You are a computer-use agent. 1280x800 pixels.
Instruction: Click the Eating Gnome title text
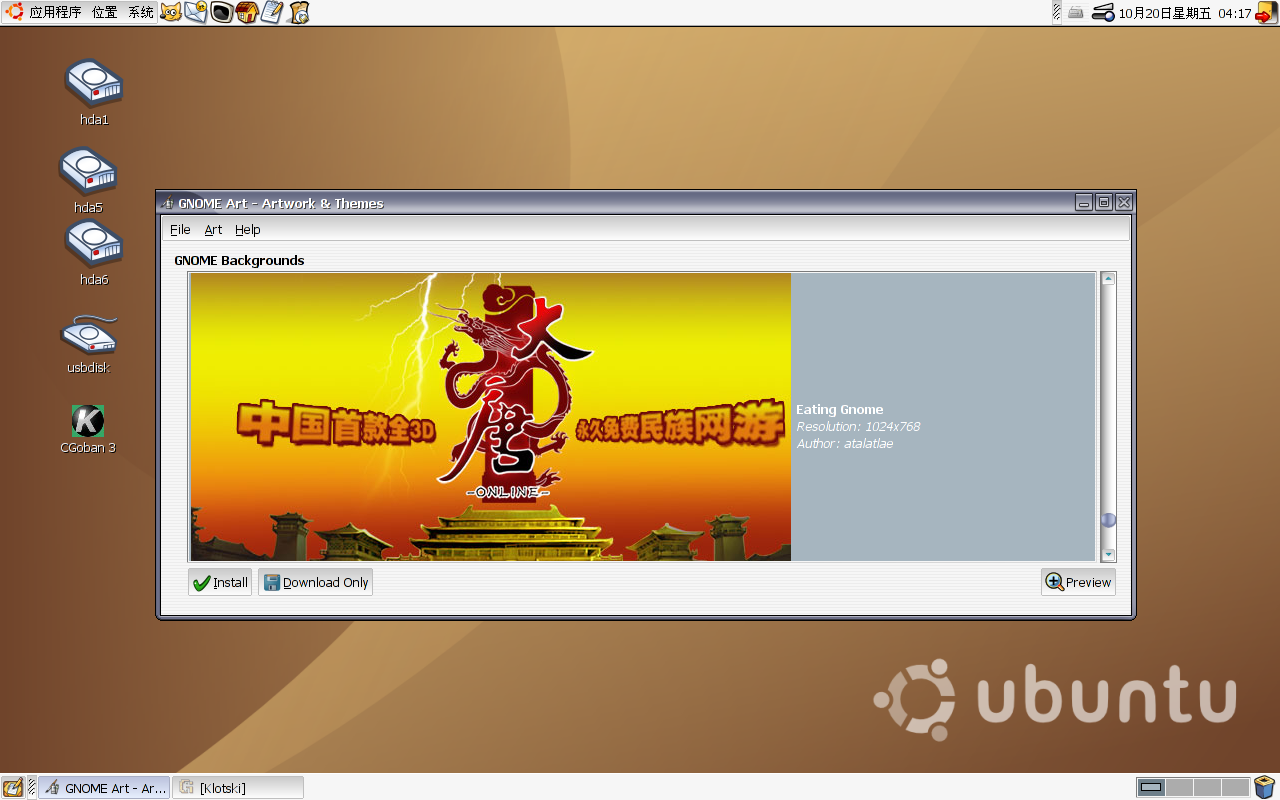click(x=840, y=409)
